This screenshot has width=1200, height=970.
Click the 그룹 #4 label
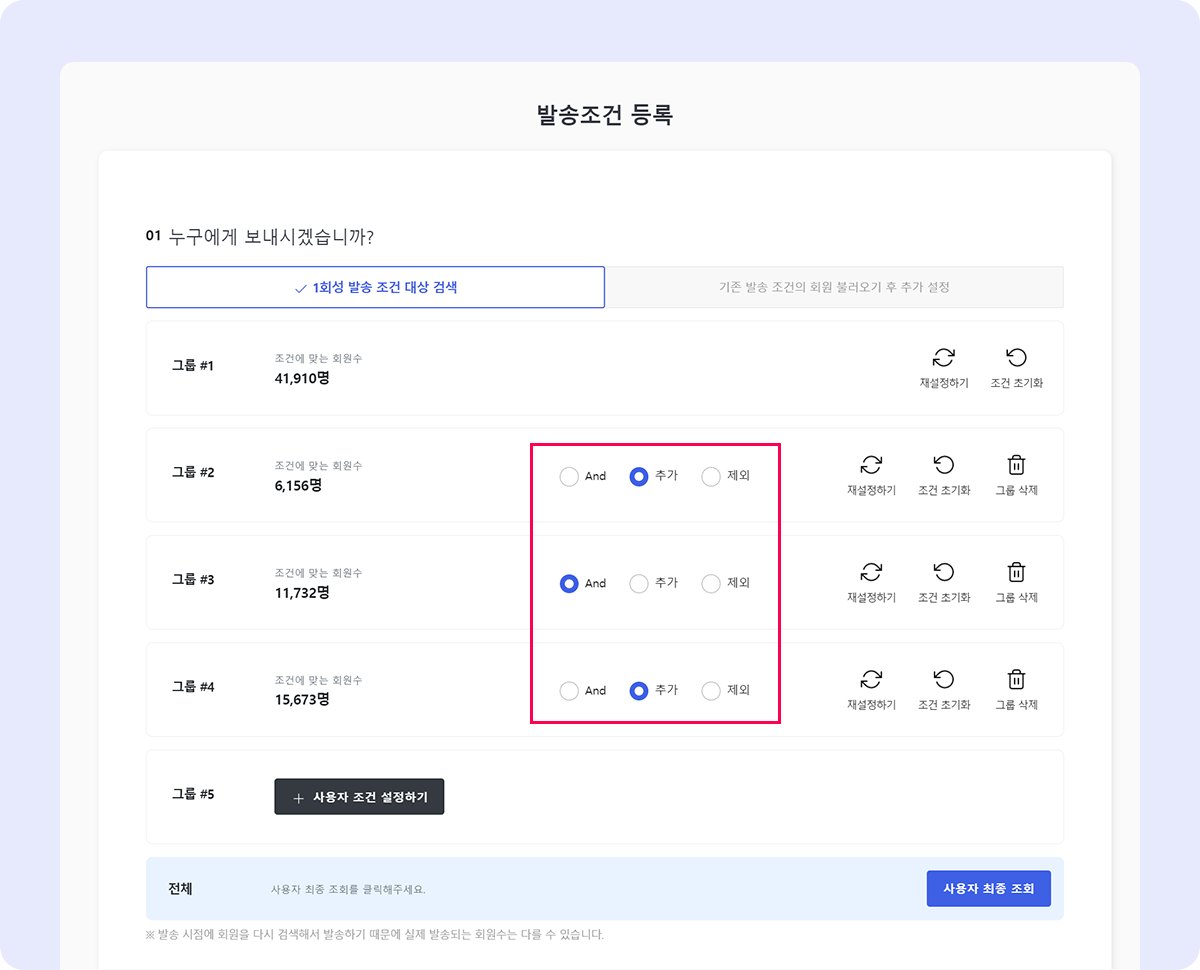pos(193,687)
